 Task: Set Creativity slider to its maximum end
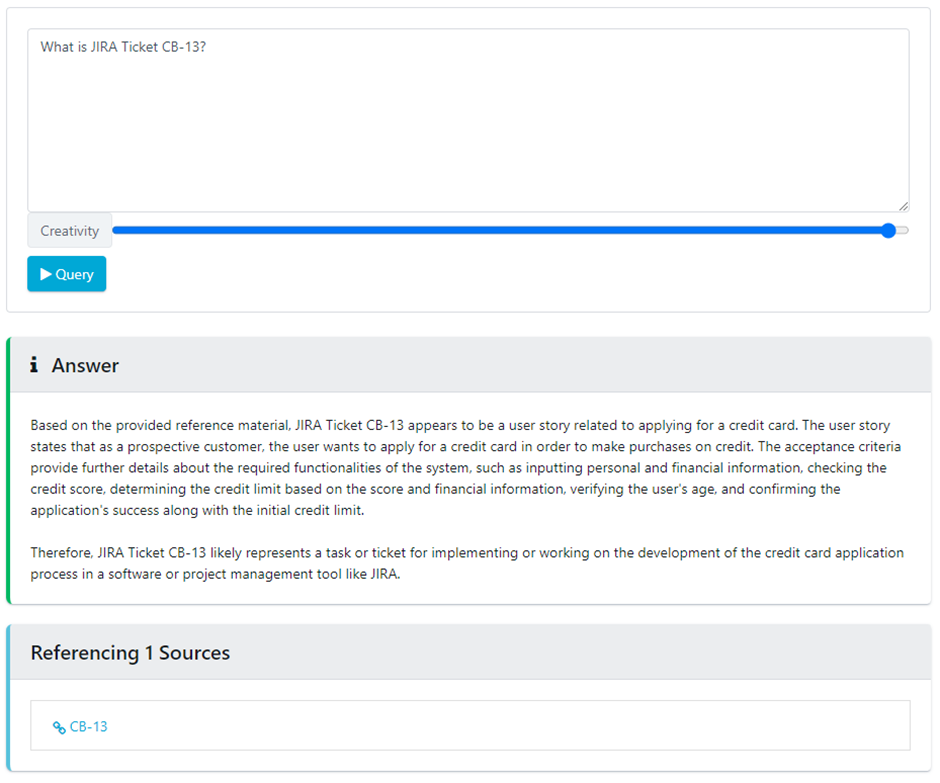(x=905, y=231)
